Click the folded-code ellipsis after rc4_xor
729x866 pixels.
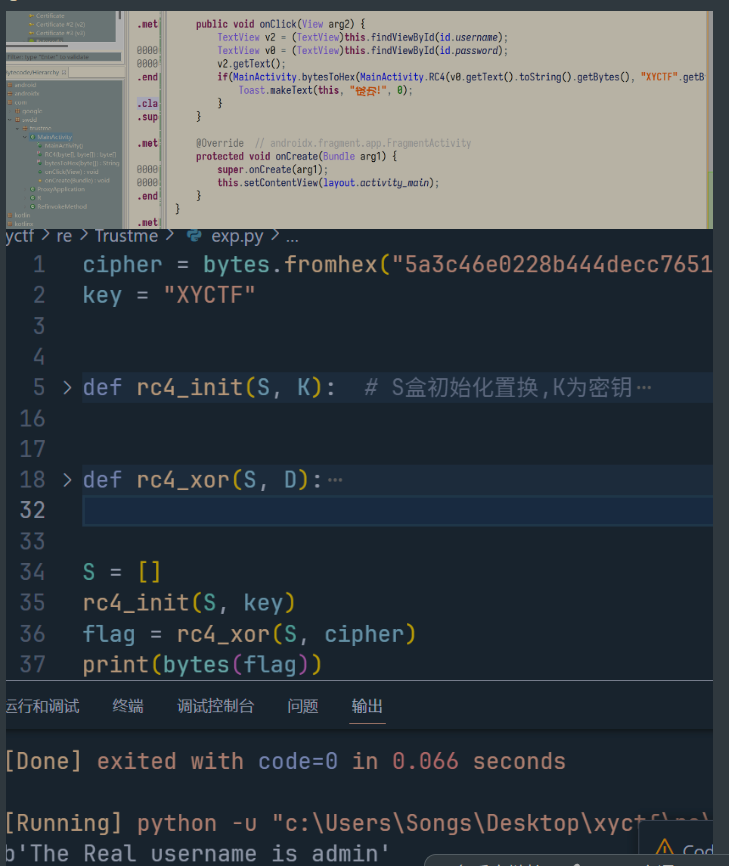[335, 480]
